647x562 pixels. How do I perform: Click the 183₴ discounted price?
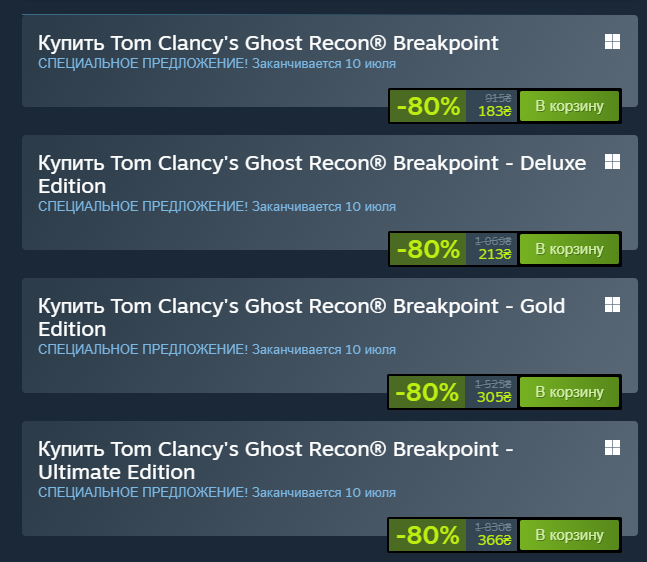pyautogui.click(x=494, y=111)
